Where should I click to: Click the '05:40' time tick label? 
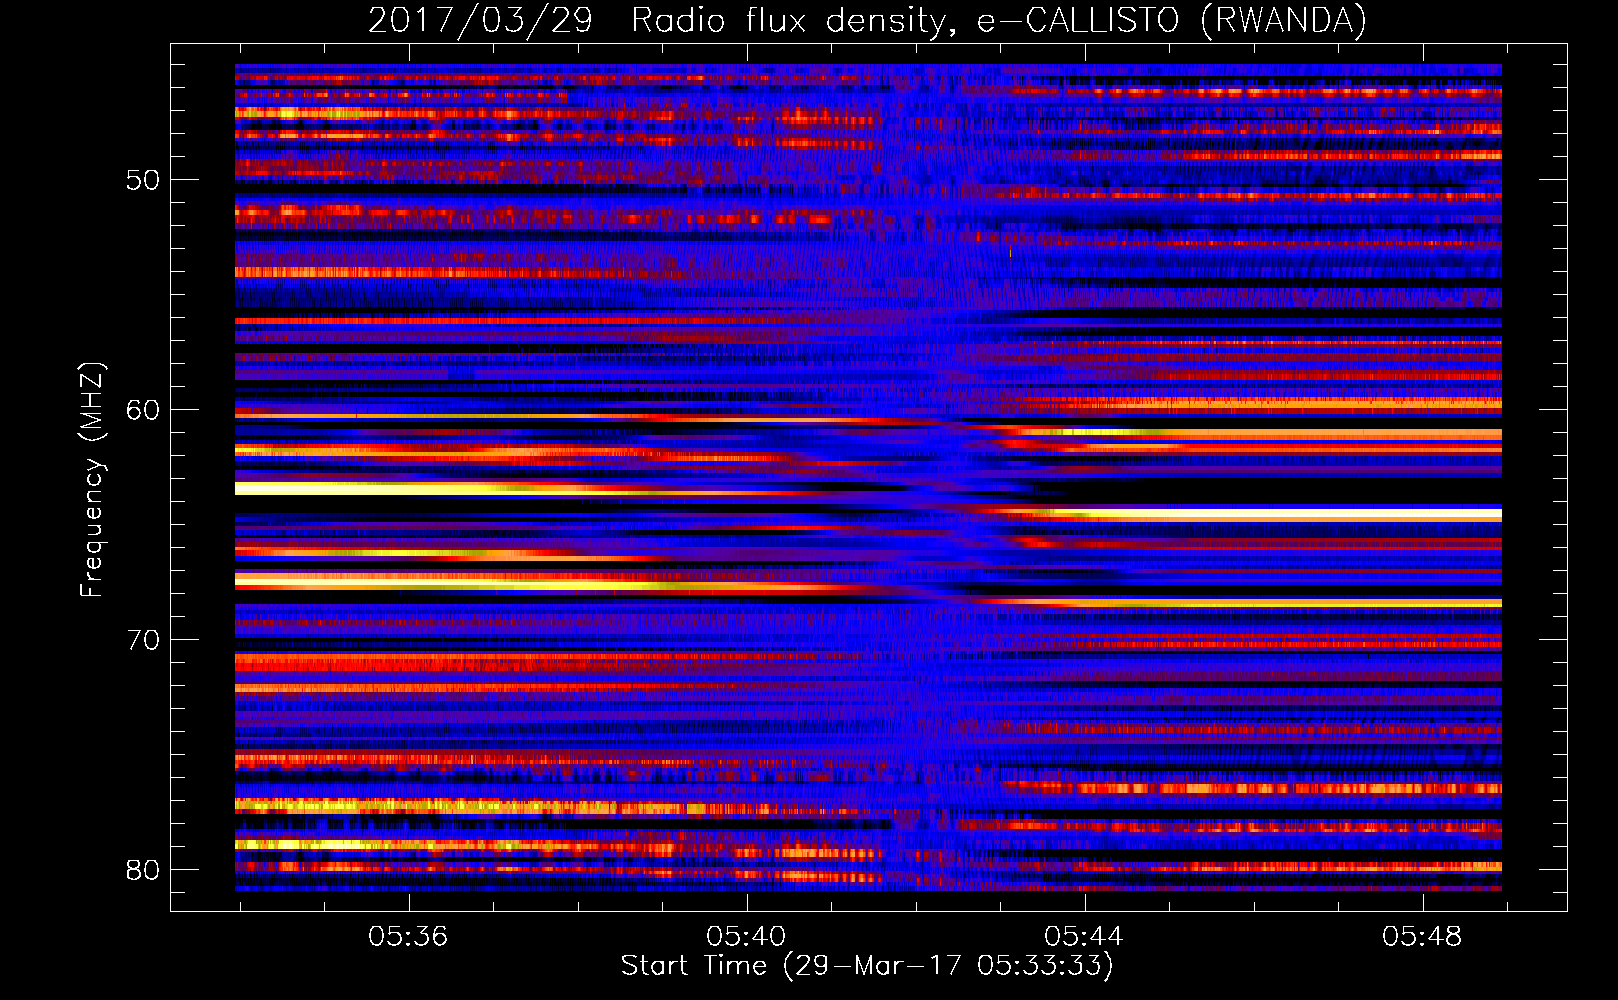[x=746, y=936]
